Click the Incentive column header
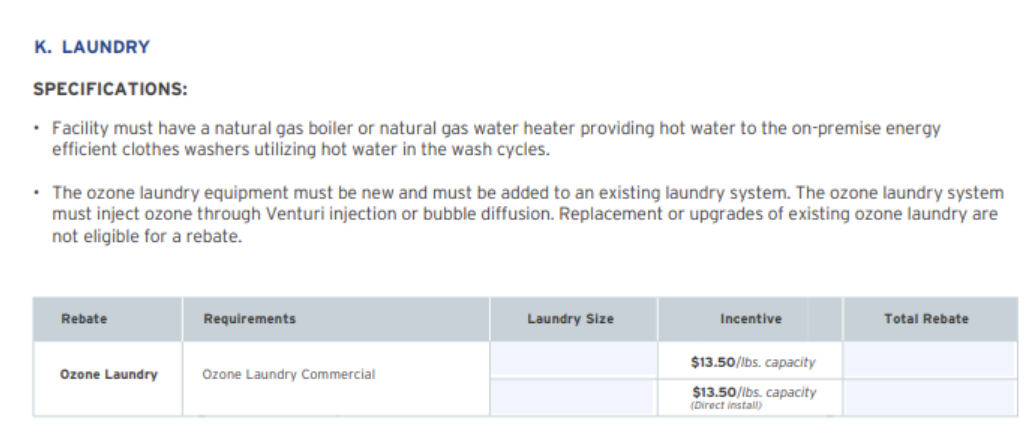Screen dimensions: 1036x446 point(751,318)
